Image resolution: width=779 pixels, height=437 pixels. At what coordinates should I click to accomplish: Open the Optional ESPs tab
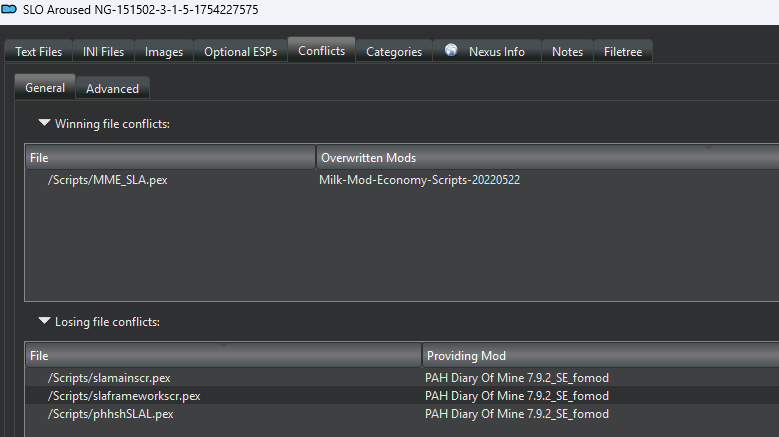tap(240, 52)
